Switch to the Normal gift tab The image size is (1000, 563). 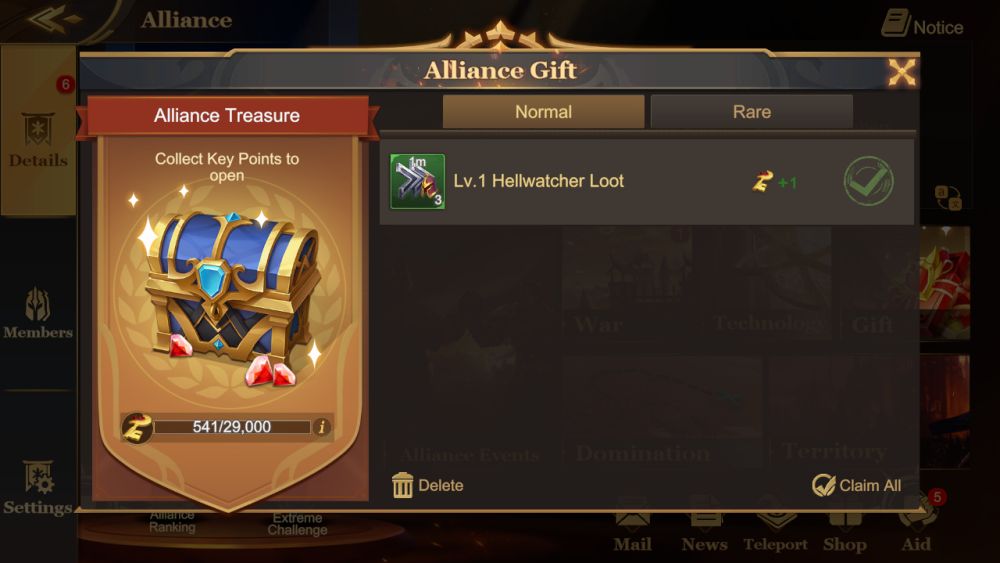point(543,112)
